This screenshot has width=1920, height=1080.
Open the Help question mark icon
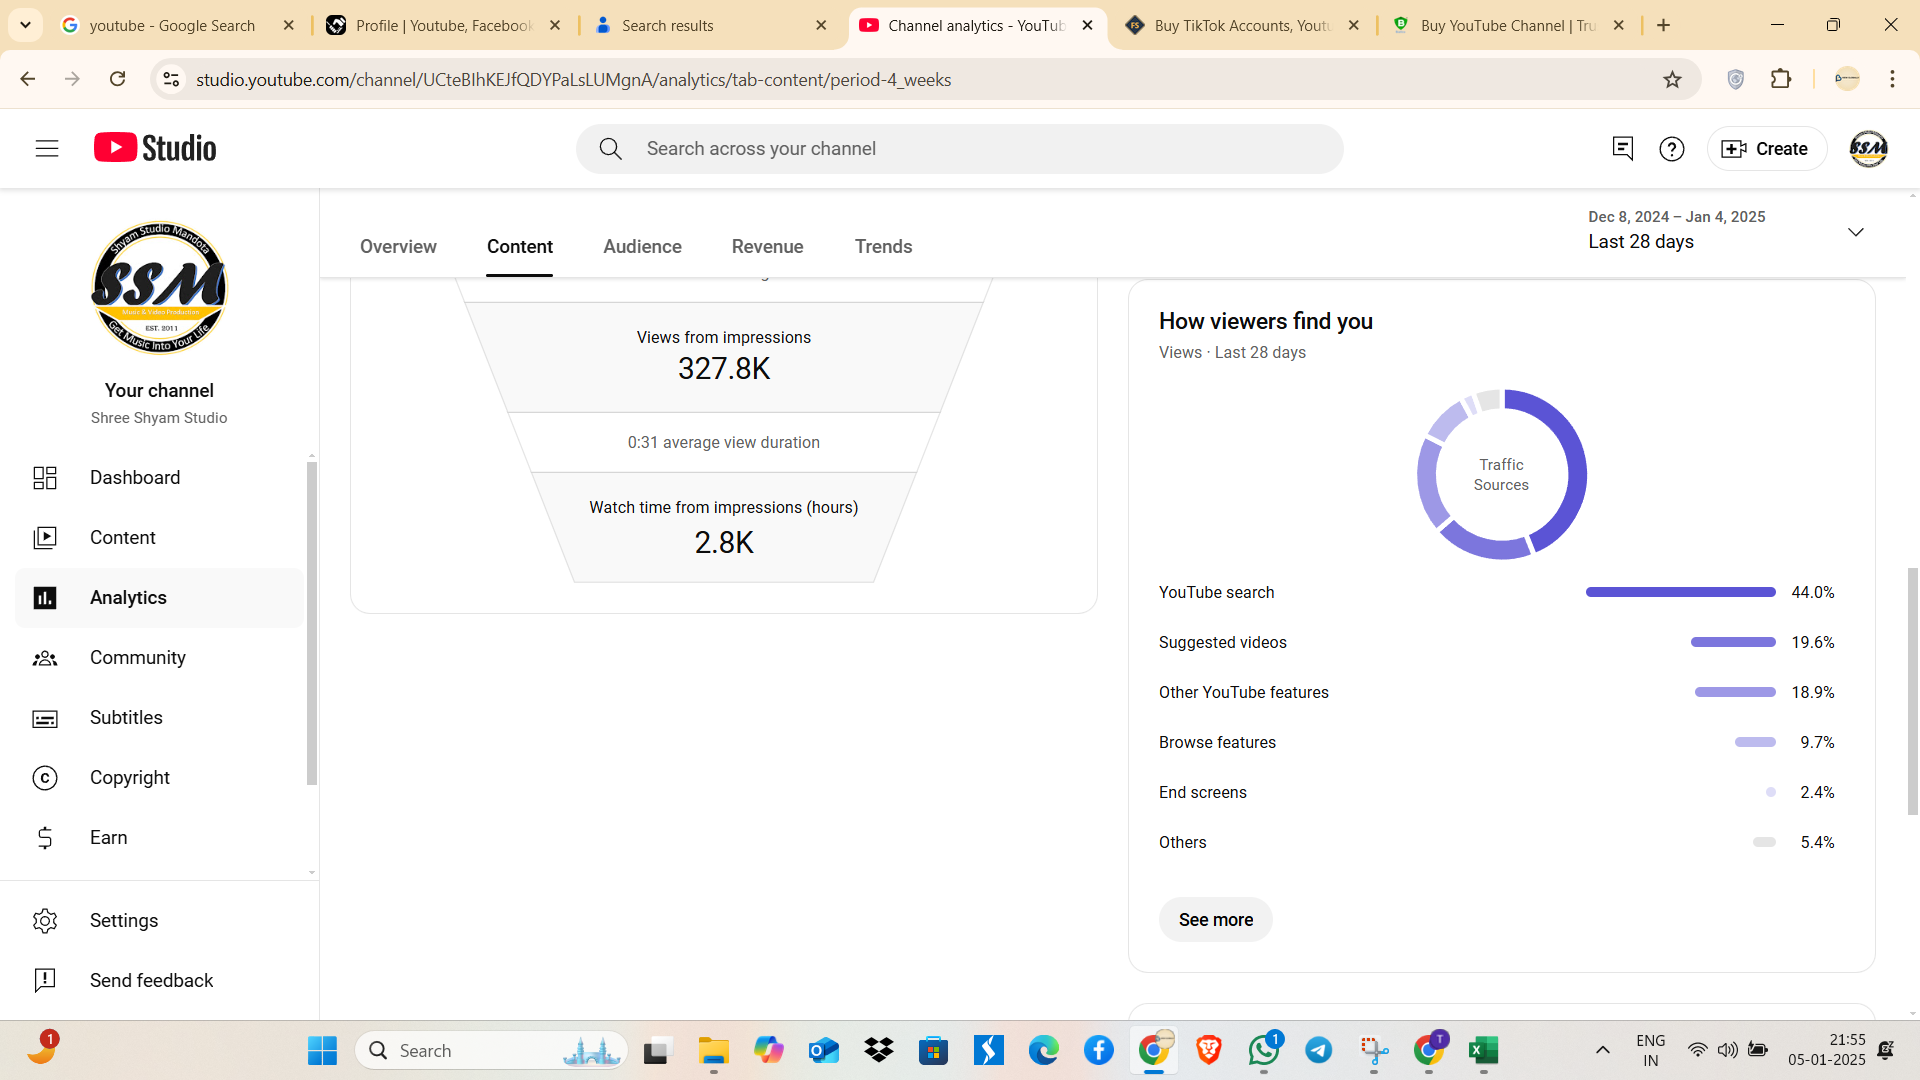point(1671,149)
